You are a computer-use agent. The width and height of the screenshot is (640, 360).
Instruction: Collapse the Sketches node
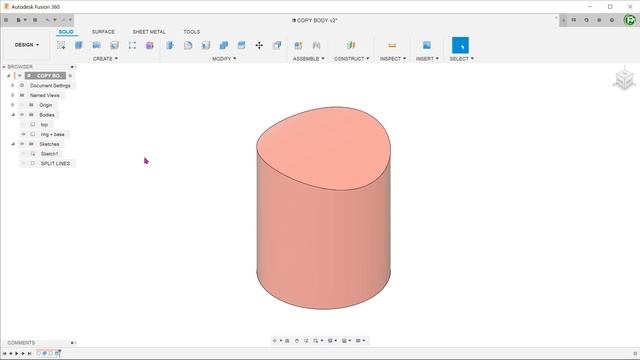(13, 144)
